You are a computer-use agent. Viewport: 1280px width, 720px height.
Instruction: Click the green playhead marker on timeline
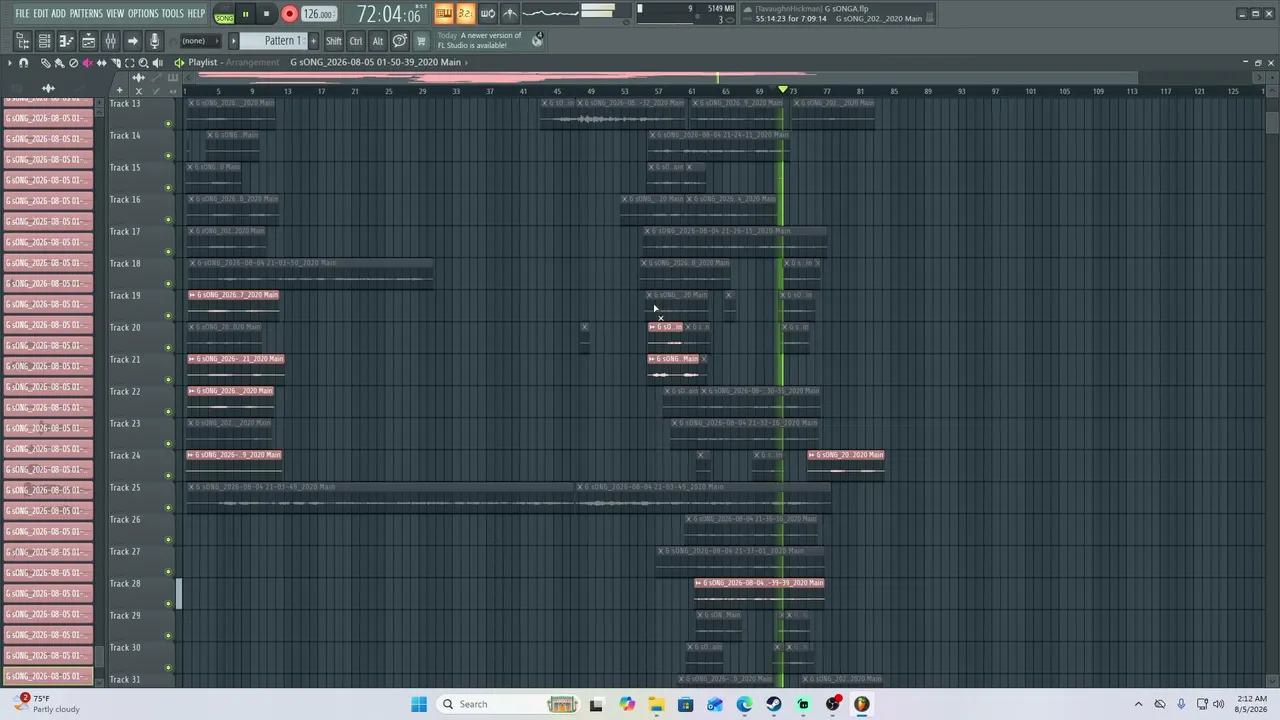coord(783,90)
